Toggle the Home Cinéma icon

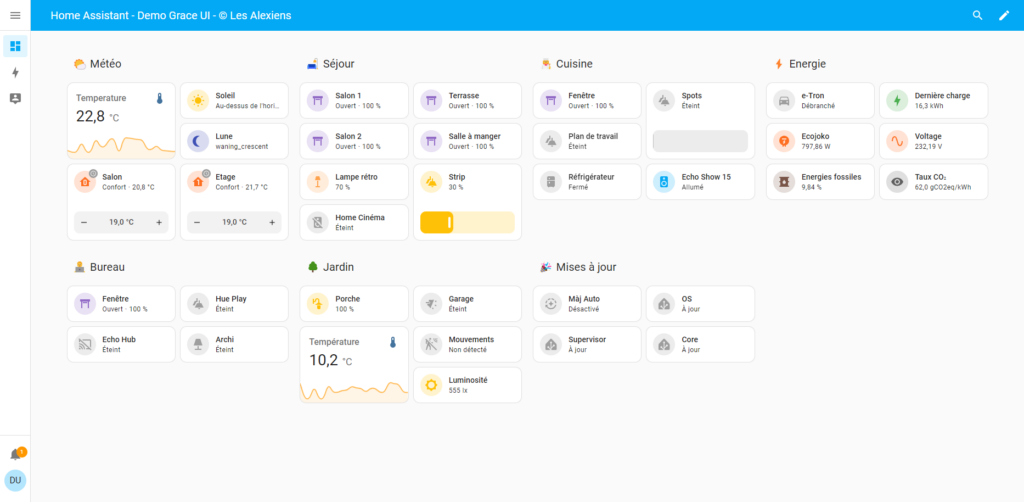click(317, 223)
